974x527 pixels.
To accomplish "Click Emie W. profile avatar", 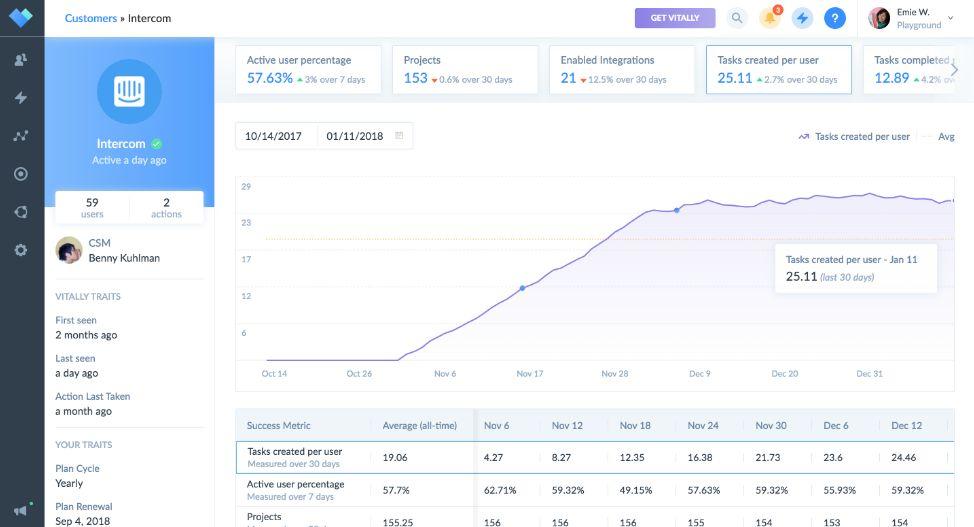I will (x=879, y=18).
